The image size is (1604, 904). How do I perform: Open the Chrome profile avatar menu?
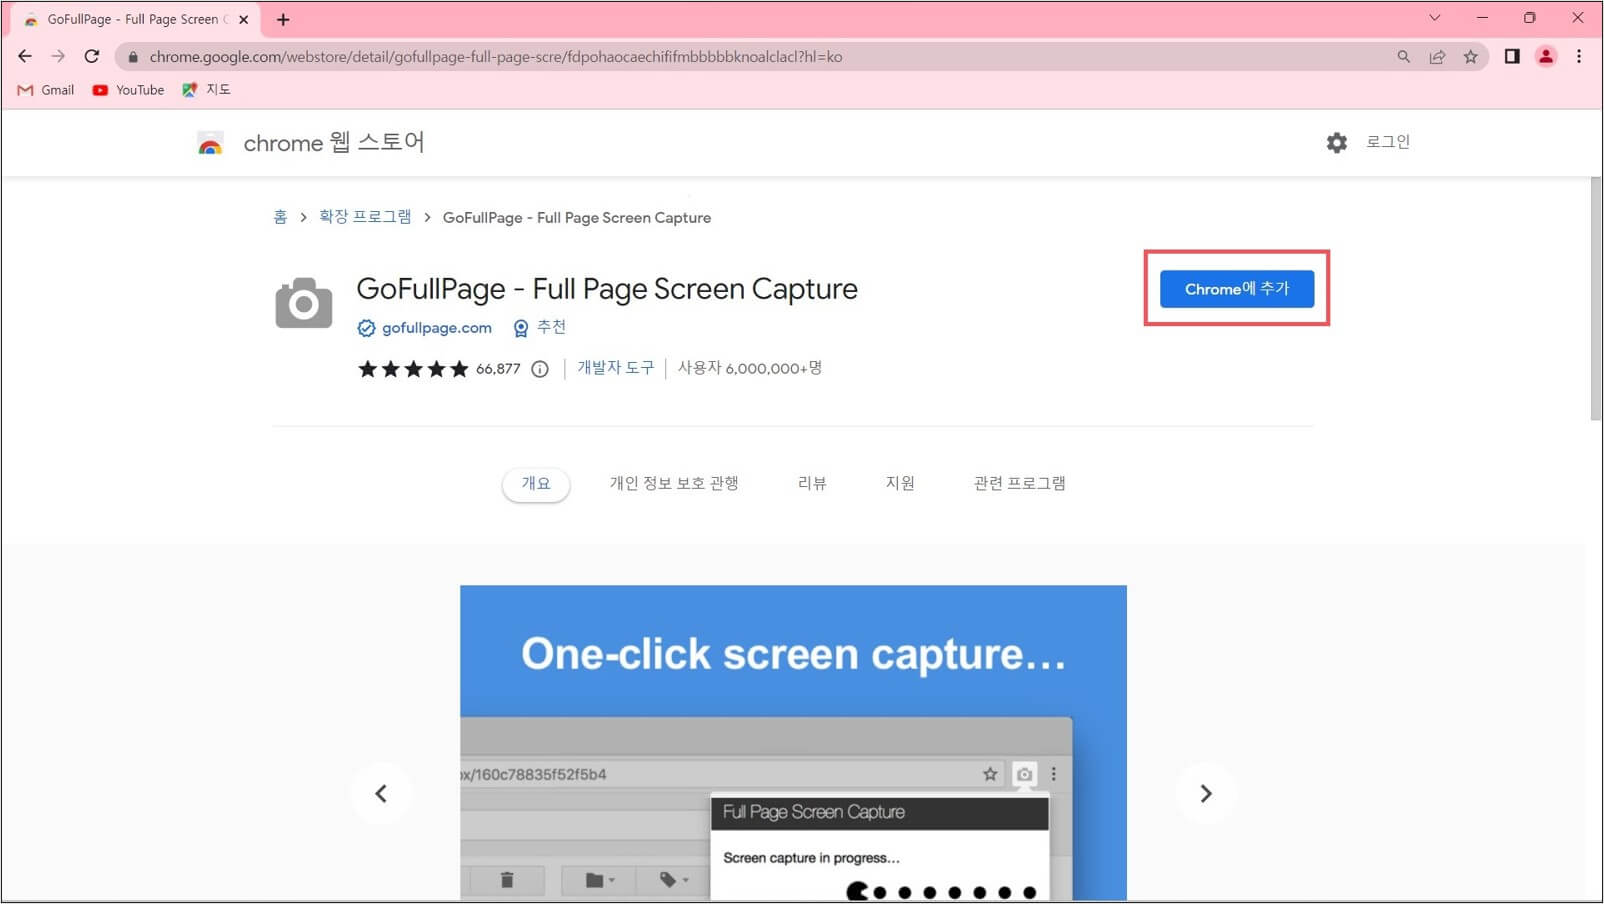[x=1546, y=56]
